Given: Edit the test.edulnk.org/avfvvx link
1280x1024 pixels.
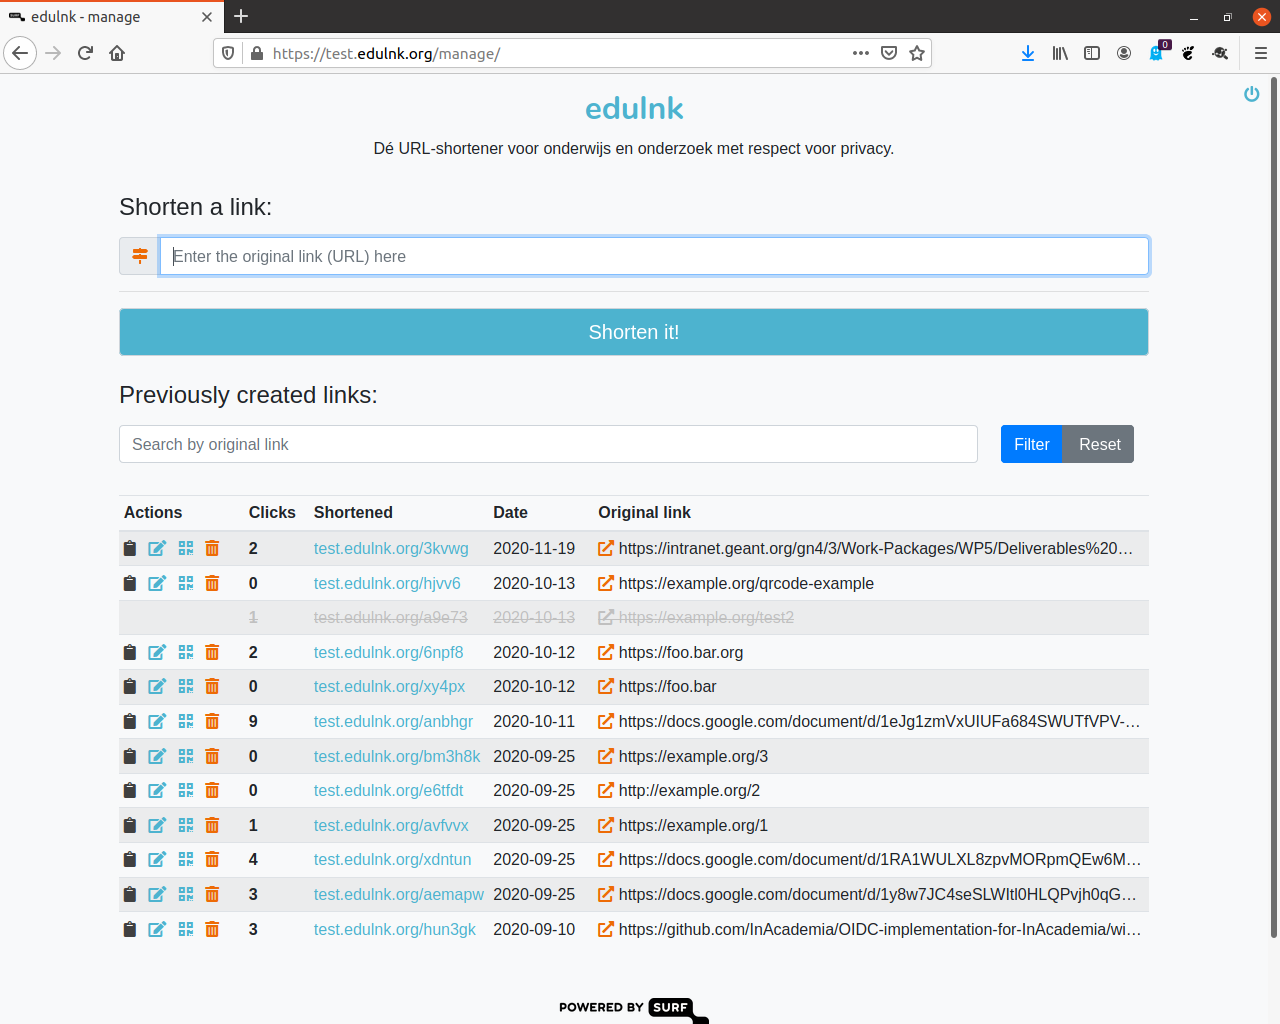Looking at the screenshot, I should coord(157,825).
